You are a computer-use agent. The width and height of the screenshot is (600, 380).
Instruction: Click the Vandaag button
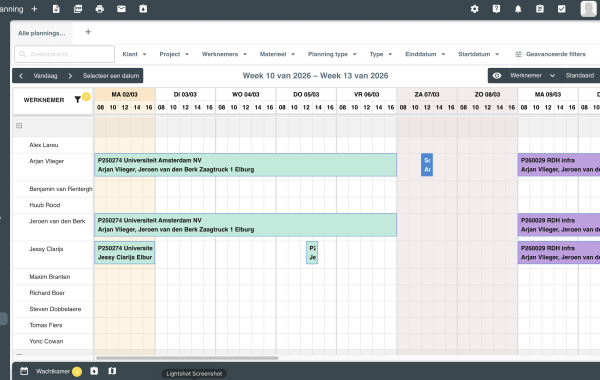click(45, 76)
